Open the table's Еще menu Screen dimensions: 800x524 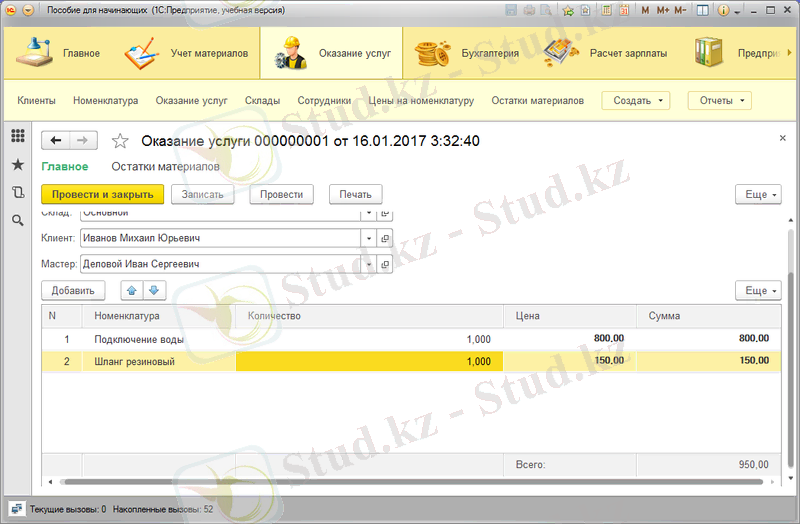758,290
